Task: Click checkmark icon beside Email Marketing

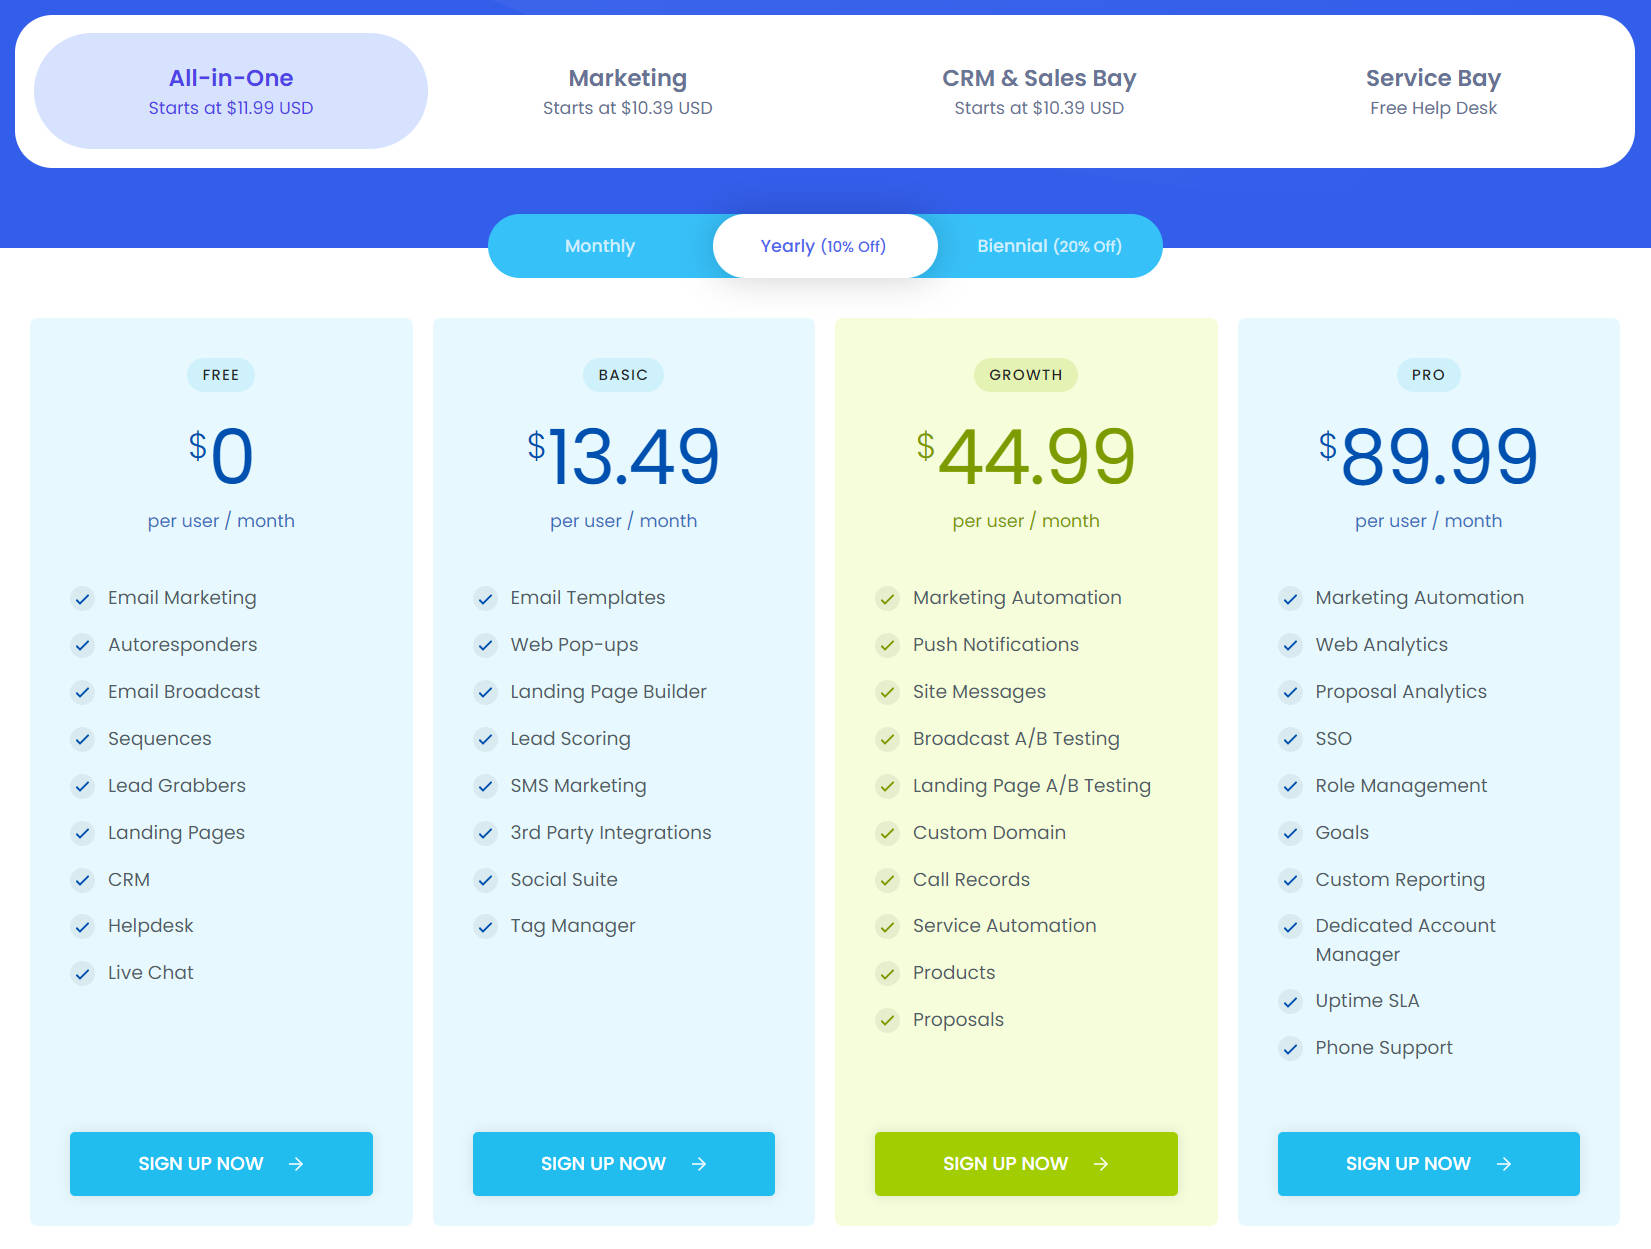Action: point(83,599)
